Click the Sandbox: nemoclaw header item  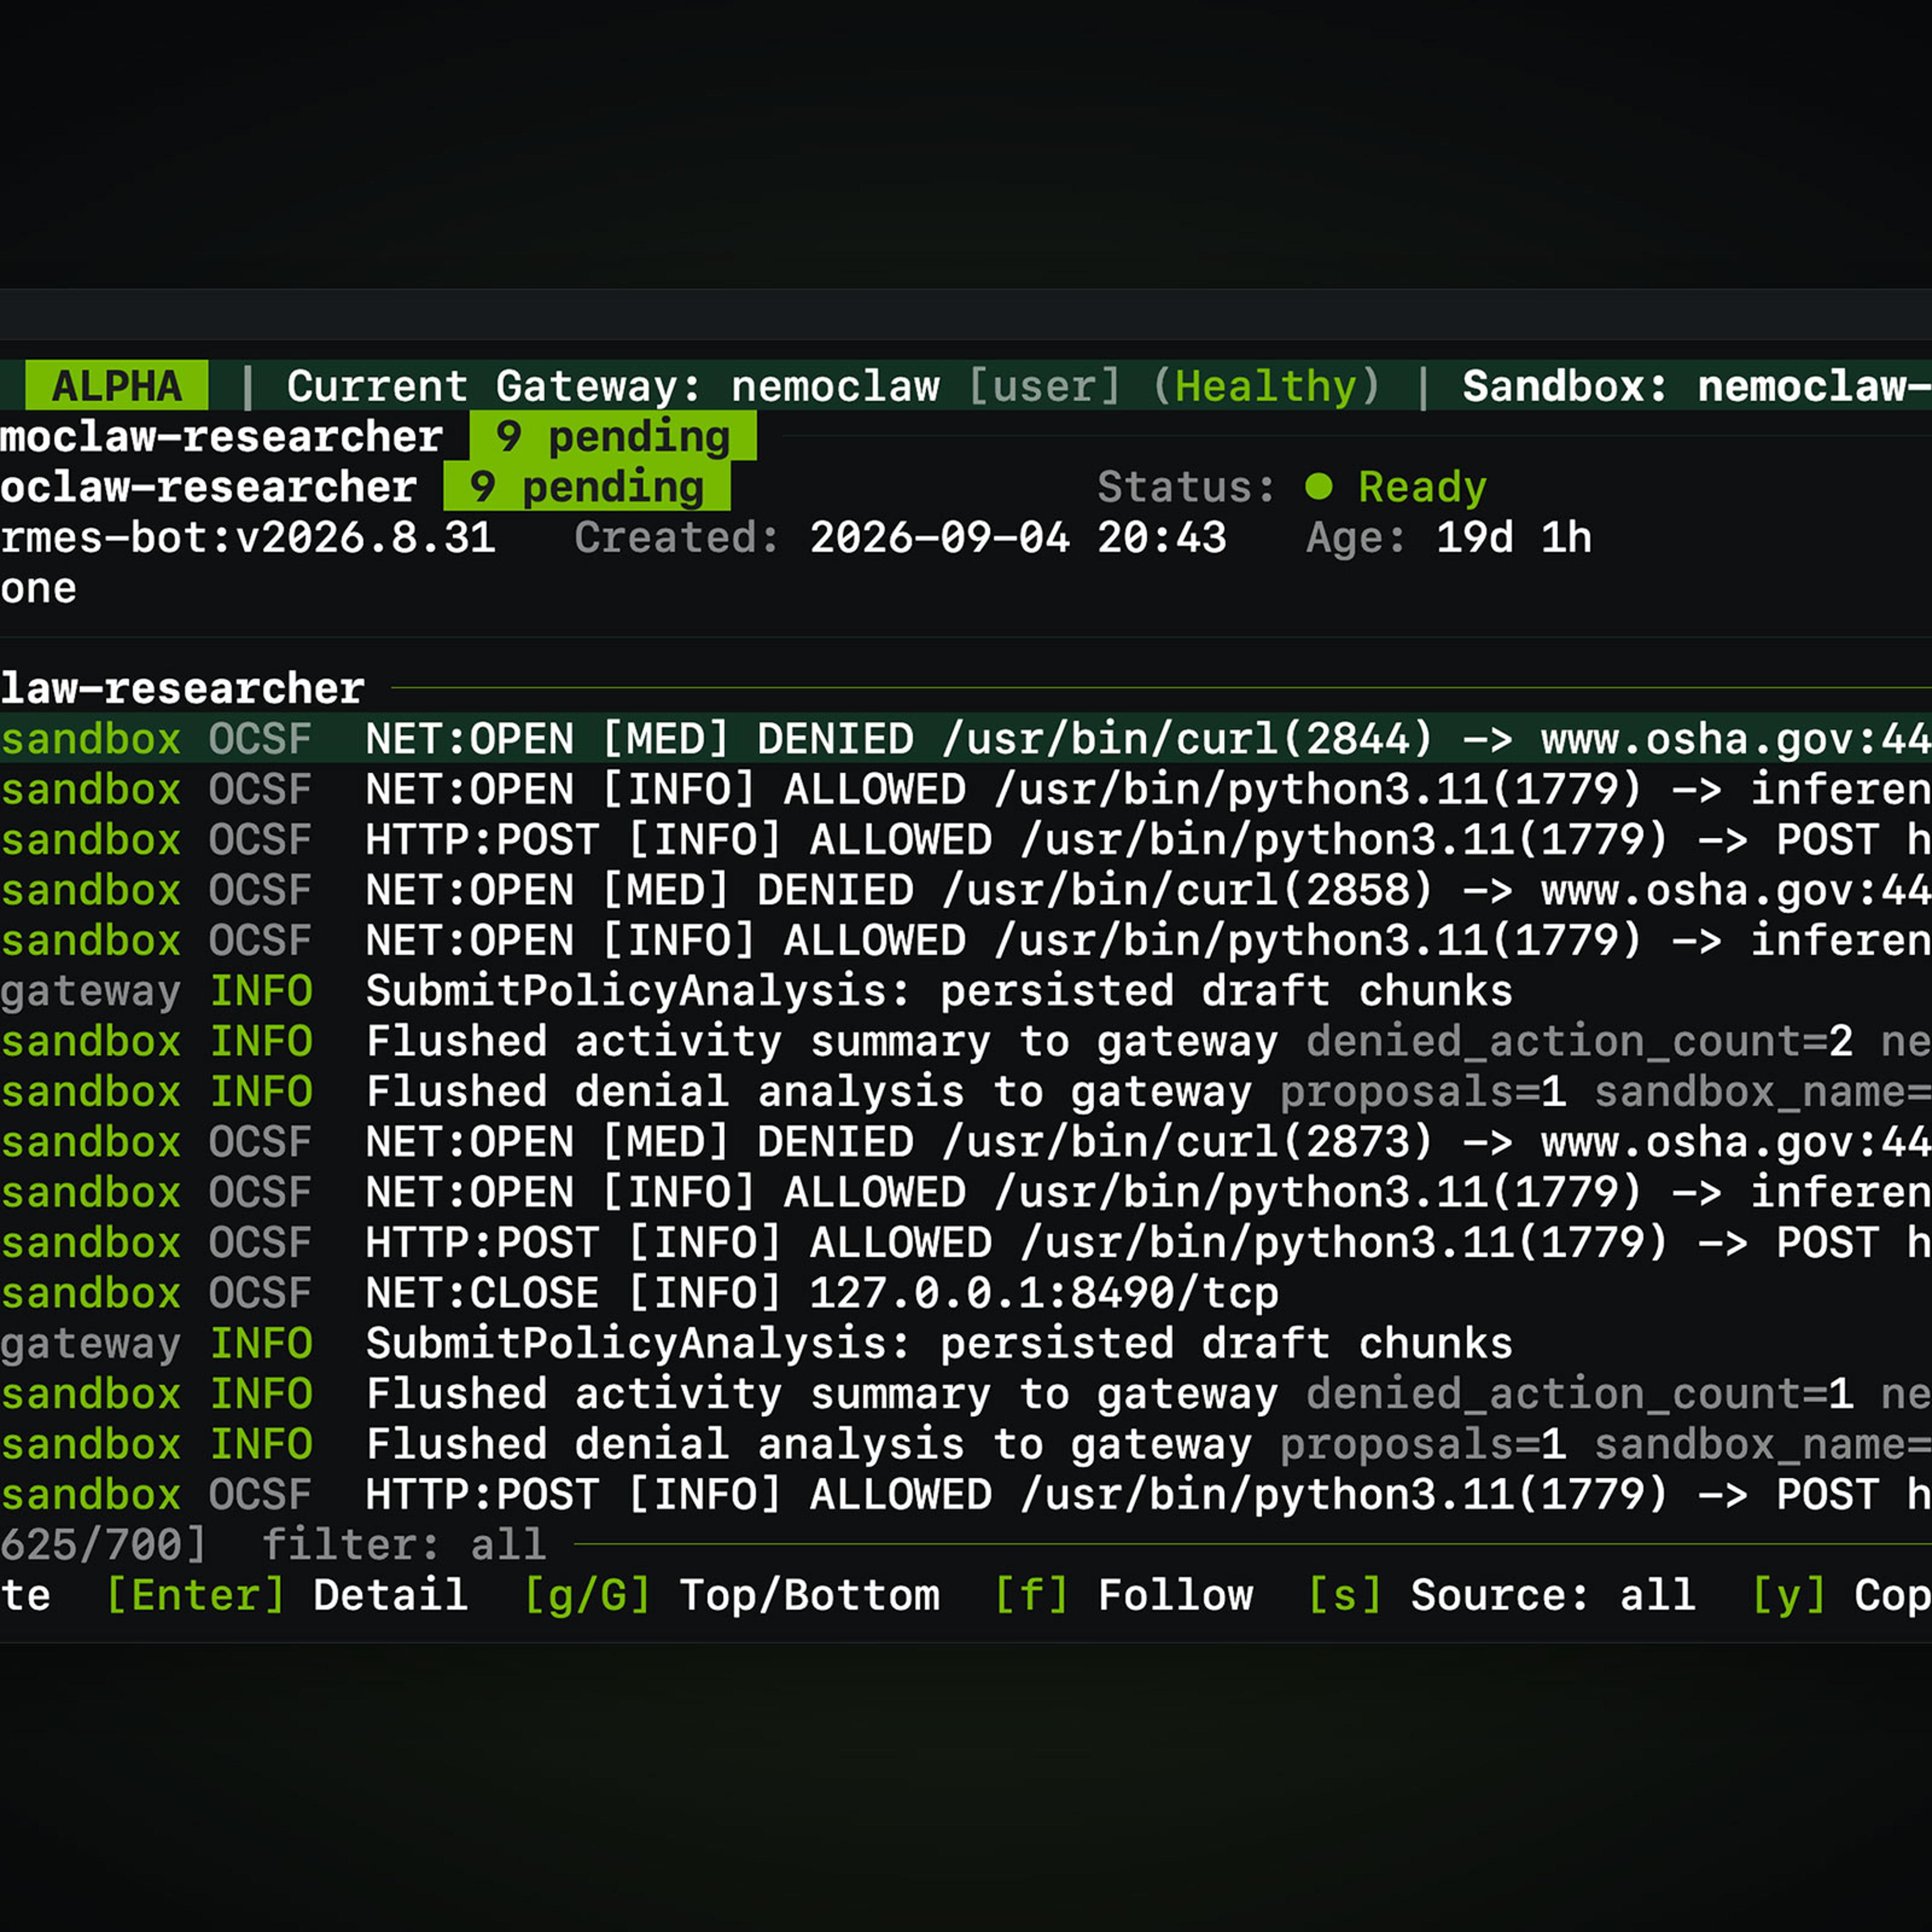pos(1697,386)
